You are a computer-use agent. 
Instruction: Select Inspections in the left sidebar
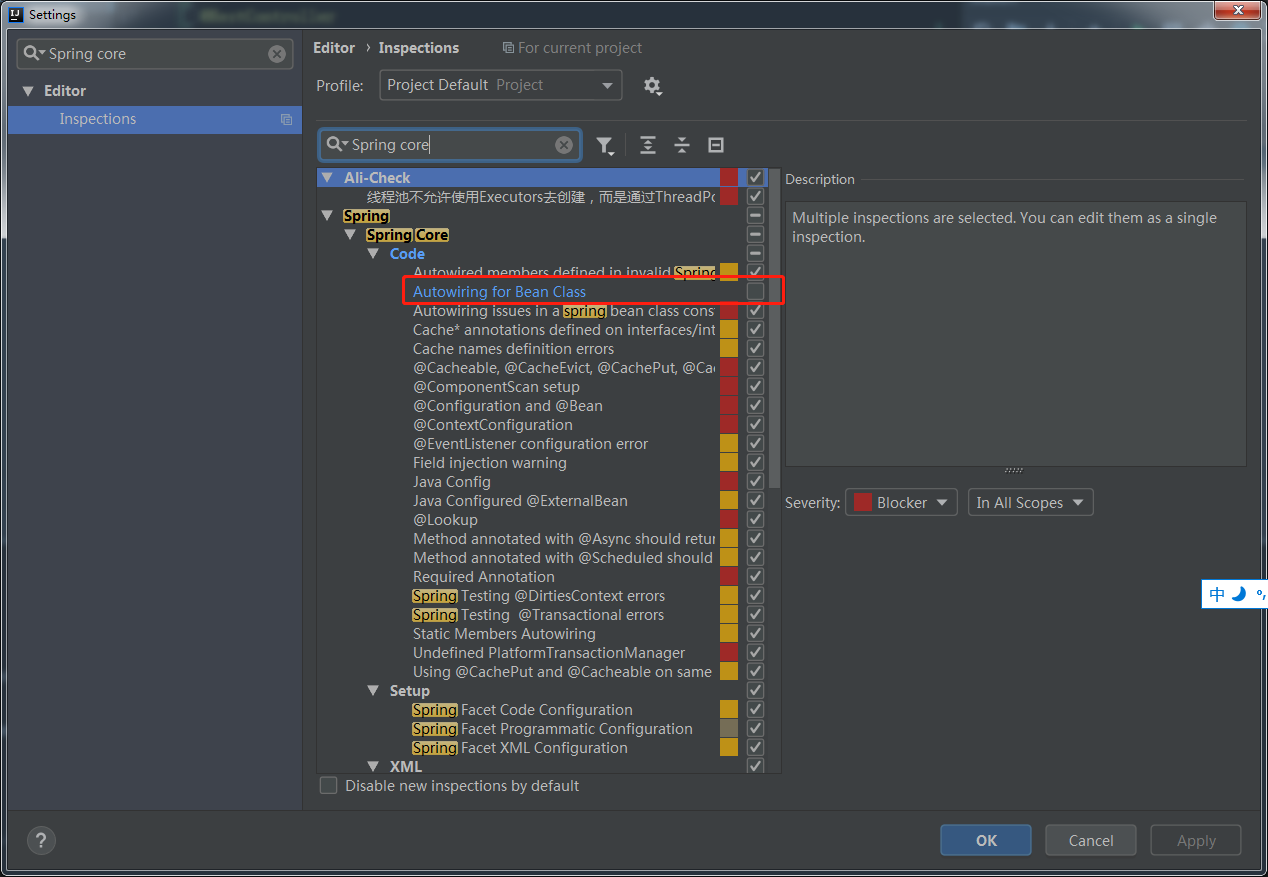click(97, 119)
